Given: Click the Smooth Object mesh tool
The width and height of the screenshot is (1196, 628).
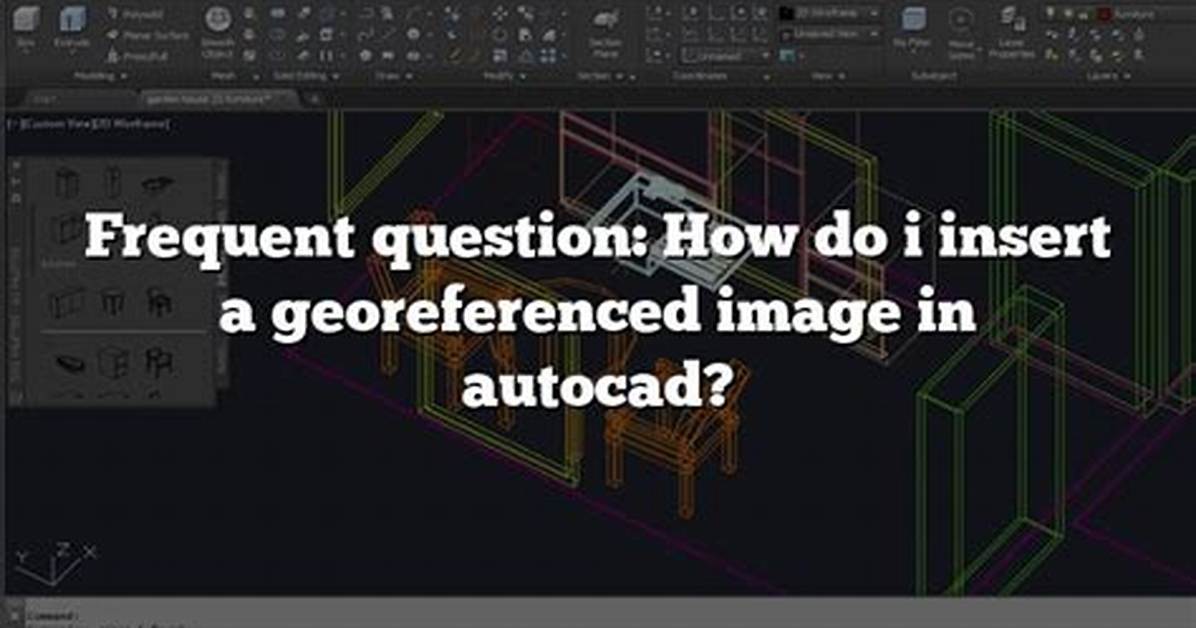Looking at the screenshot, I should (x=218, y=32).
